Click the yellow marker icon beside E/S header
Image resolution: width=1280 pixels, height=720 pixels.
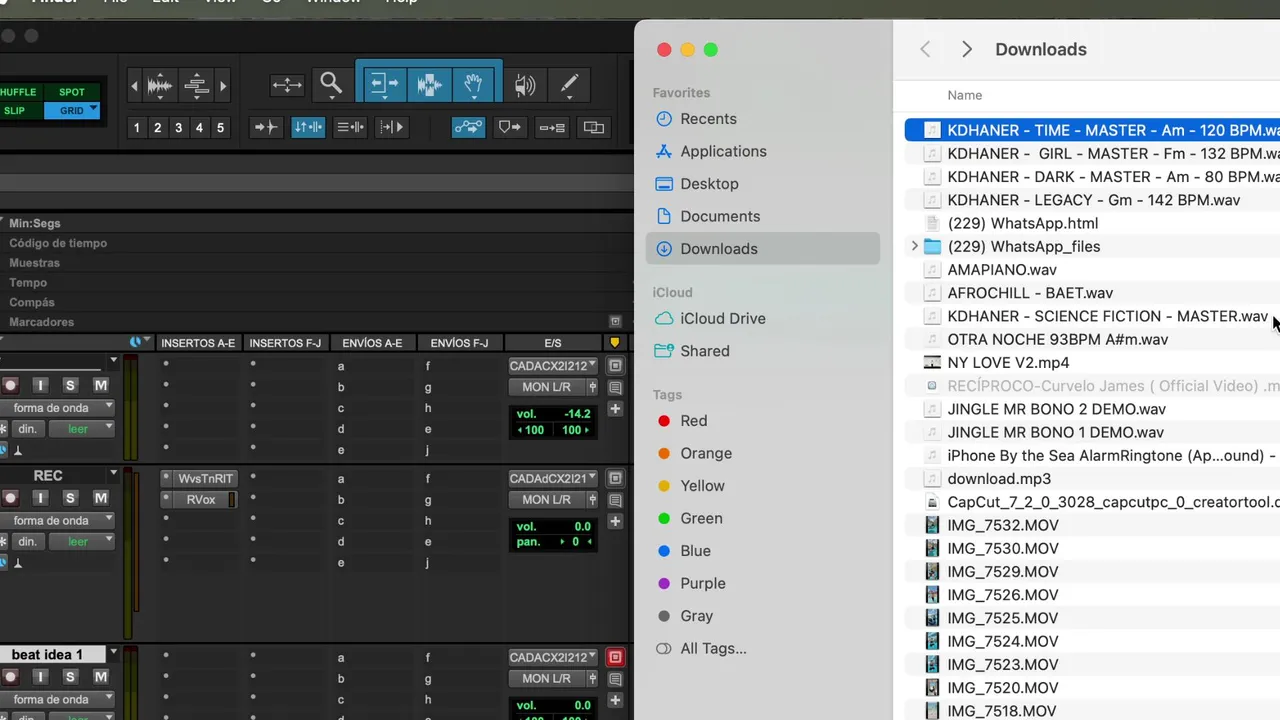click(615, 343)
